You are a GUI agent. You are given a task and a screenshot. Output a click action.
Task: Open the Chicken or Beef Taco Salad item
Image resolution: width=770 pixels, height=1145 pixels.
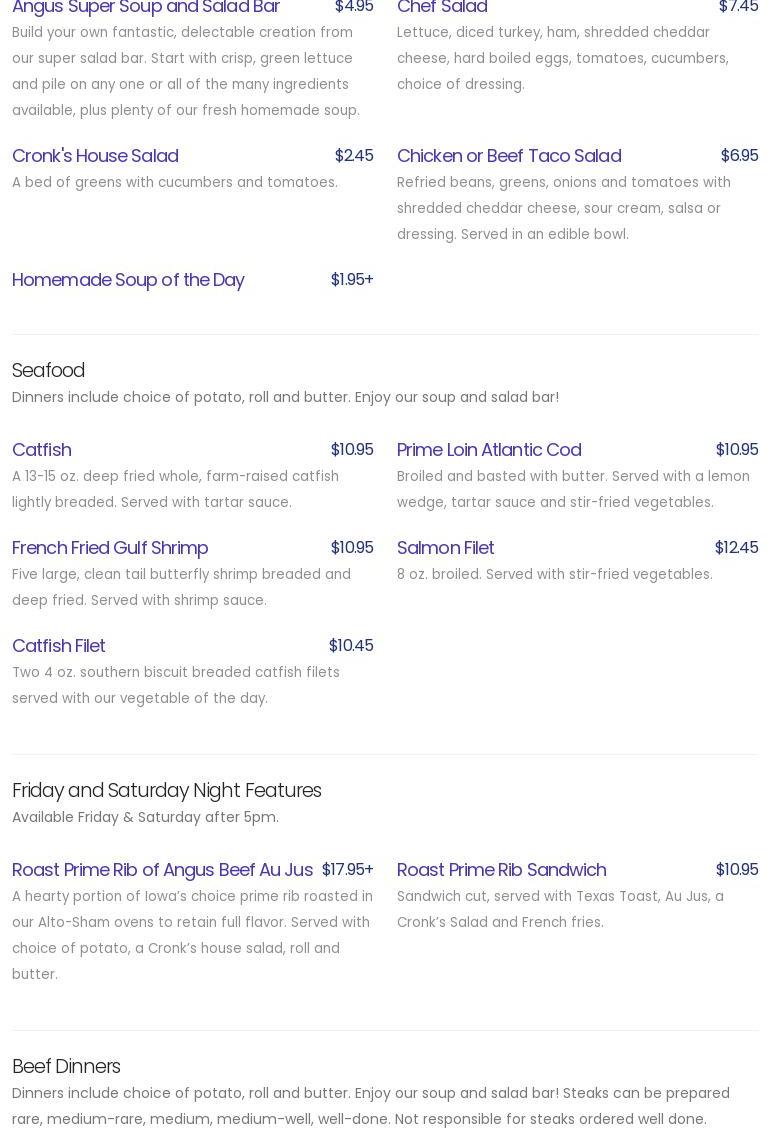(509, 156)
